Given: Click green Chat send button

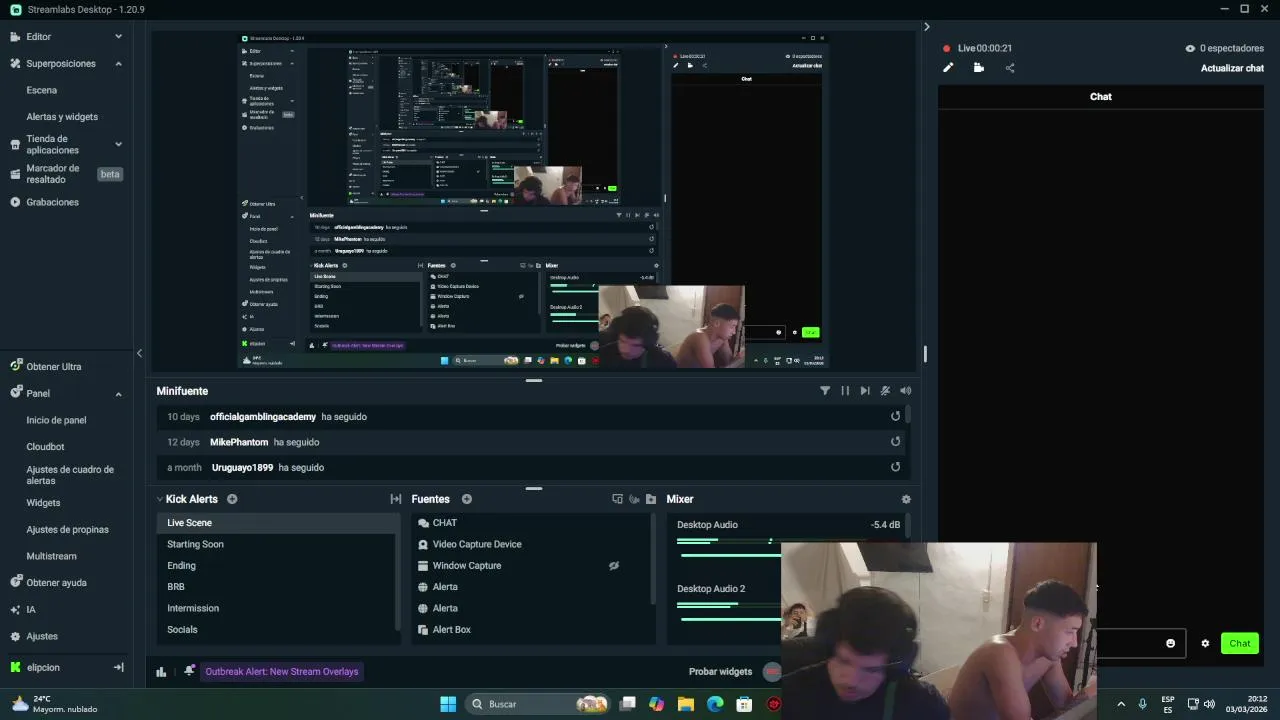Looking at the screenshot, I should click(1240, 643).
